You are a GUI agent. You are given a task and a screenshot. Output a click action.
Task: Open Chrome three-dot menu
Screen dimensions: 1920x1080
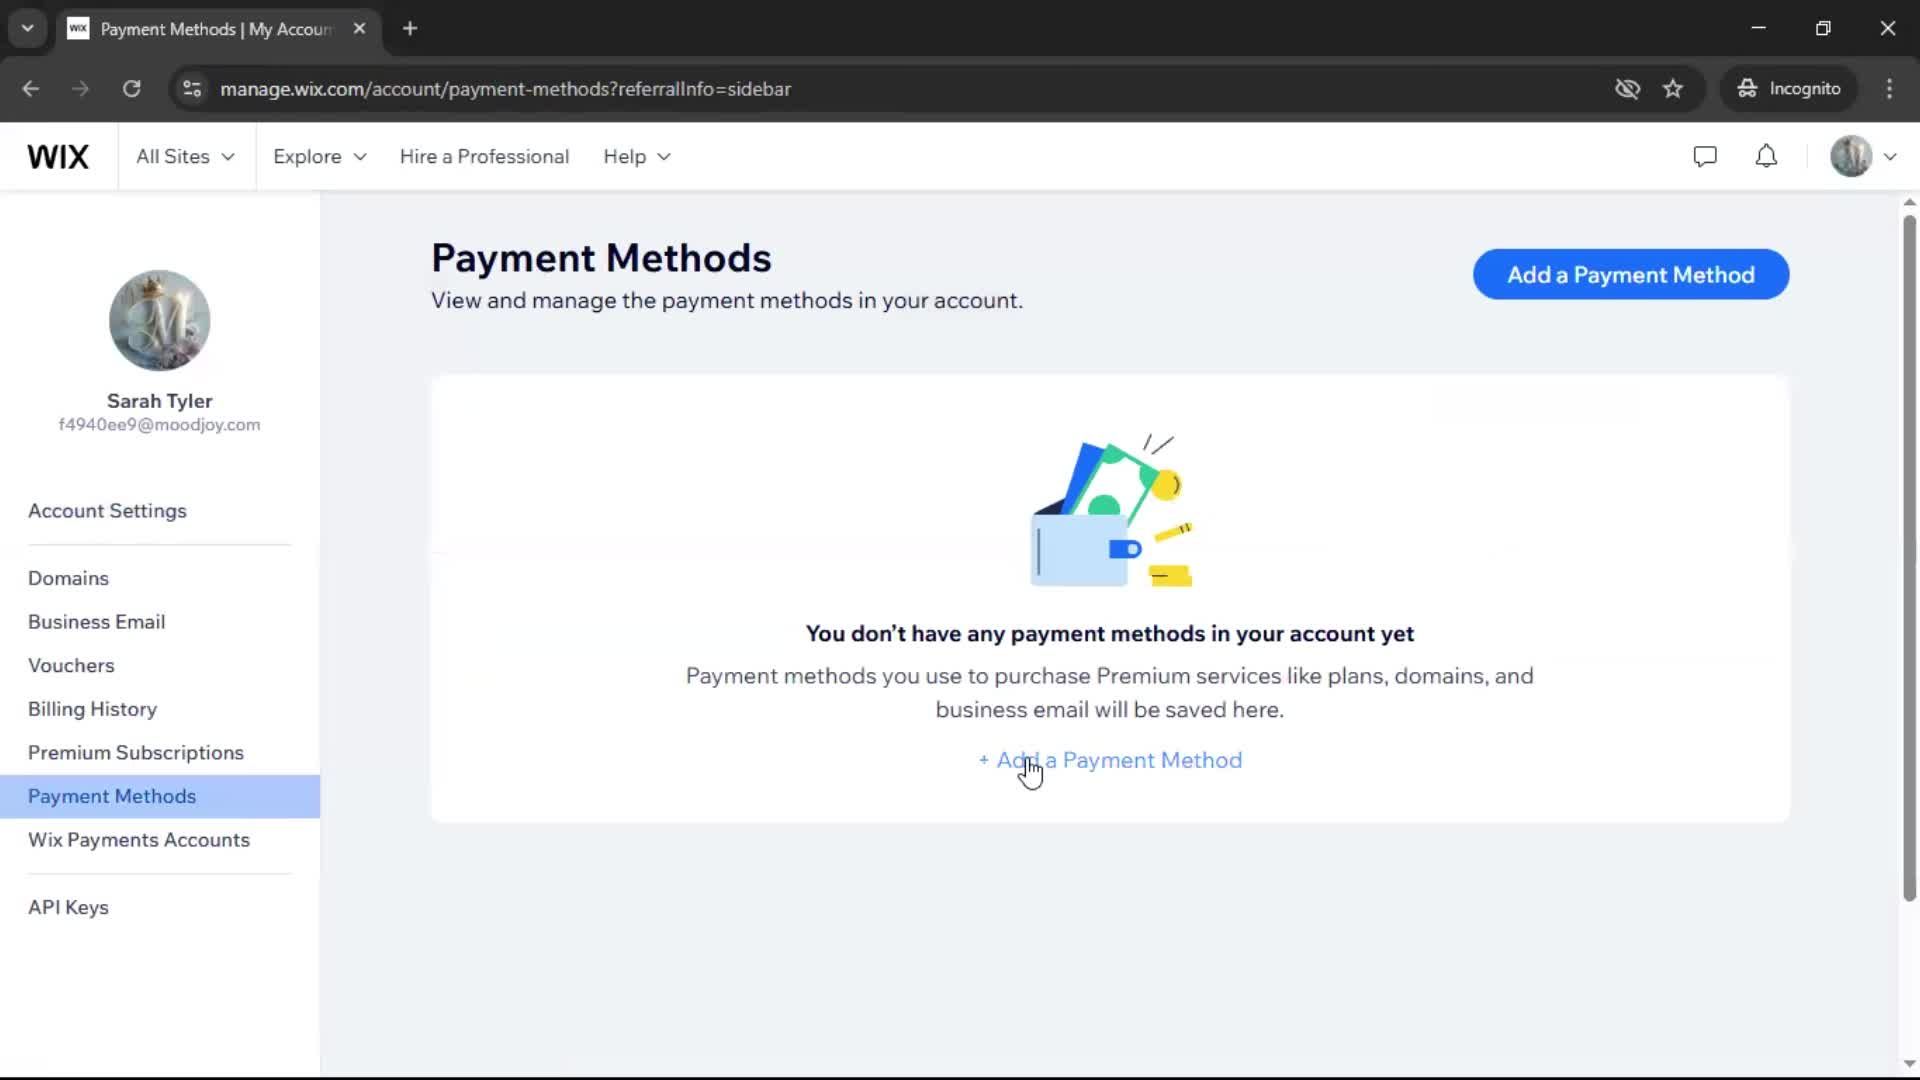[x=1889, y=89]
